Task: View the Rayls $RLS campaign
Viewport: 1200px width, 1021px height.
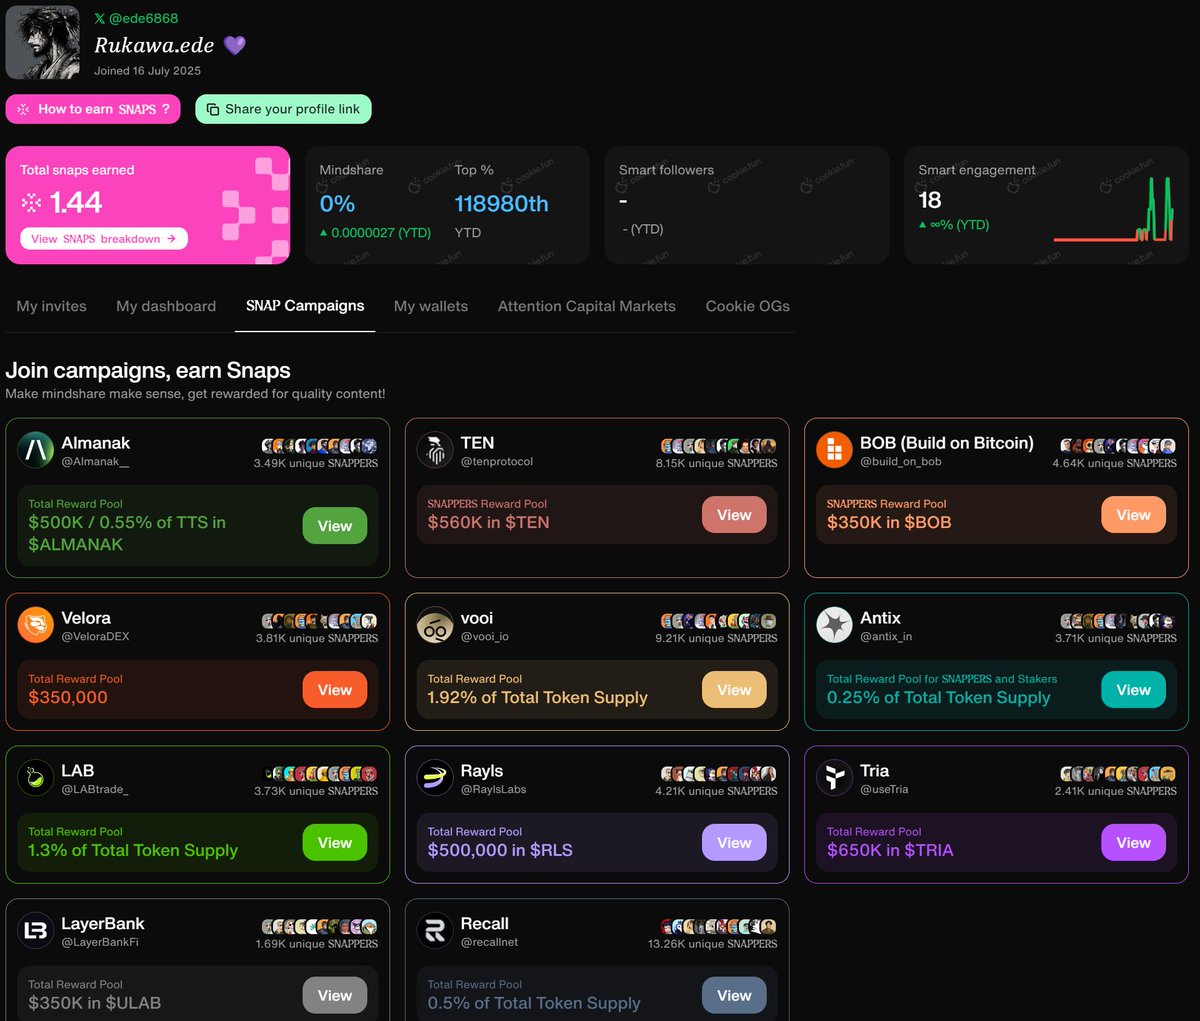Action: [734, 843]
